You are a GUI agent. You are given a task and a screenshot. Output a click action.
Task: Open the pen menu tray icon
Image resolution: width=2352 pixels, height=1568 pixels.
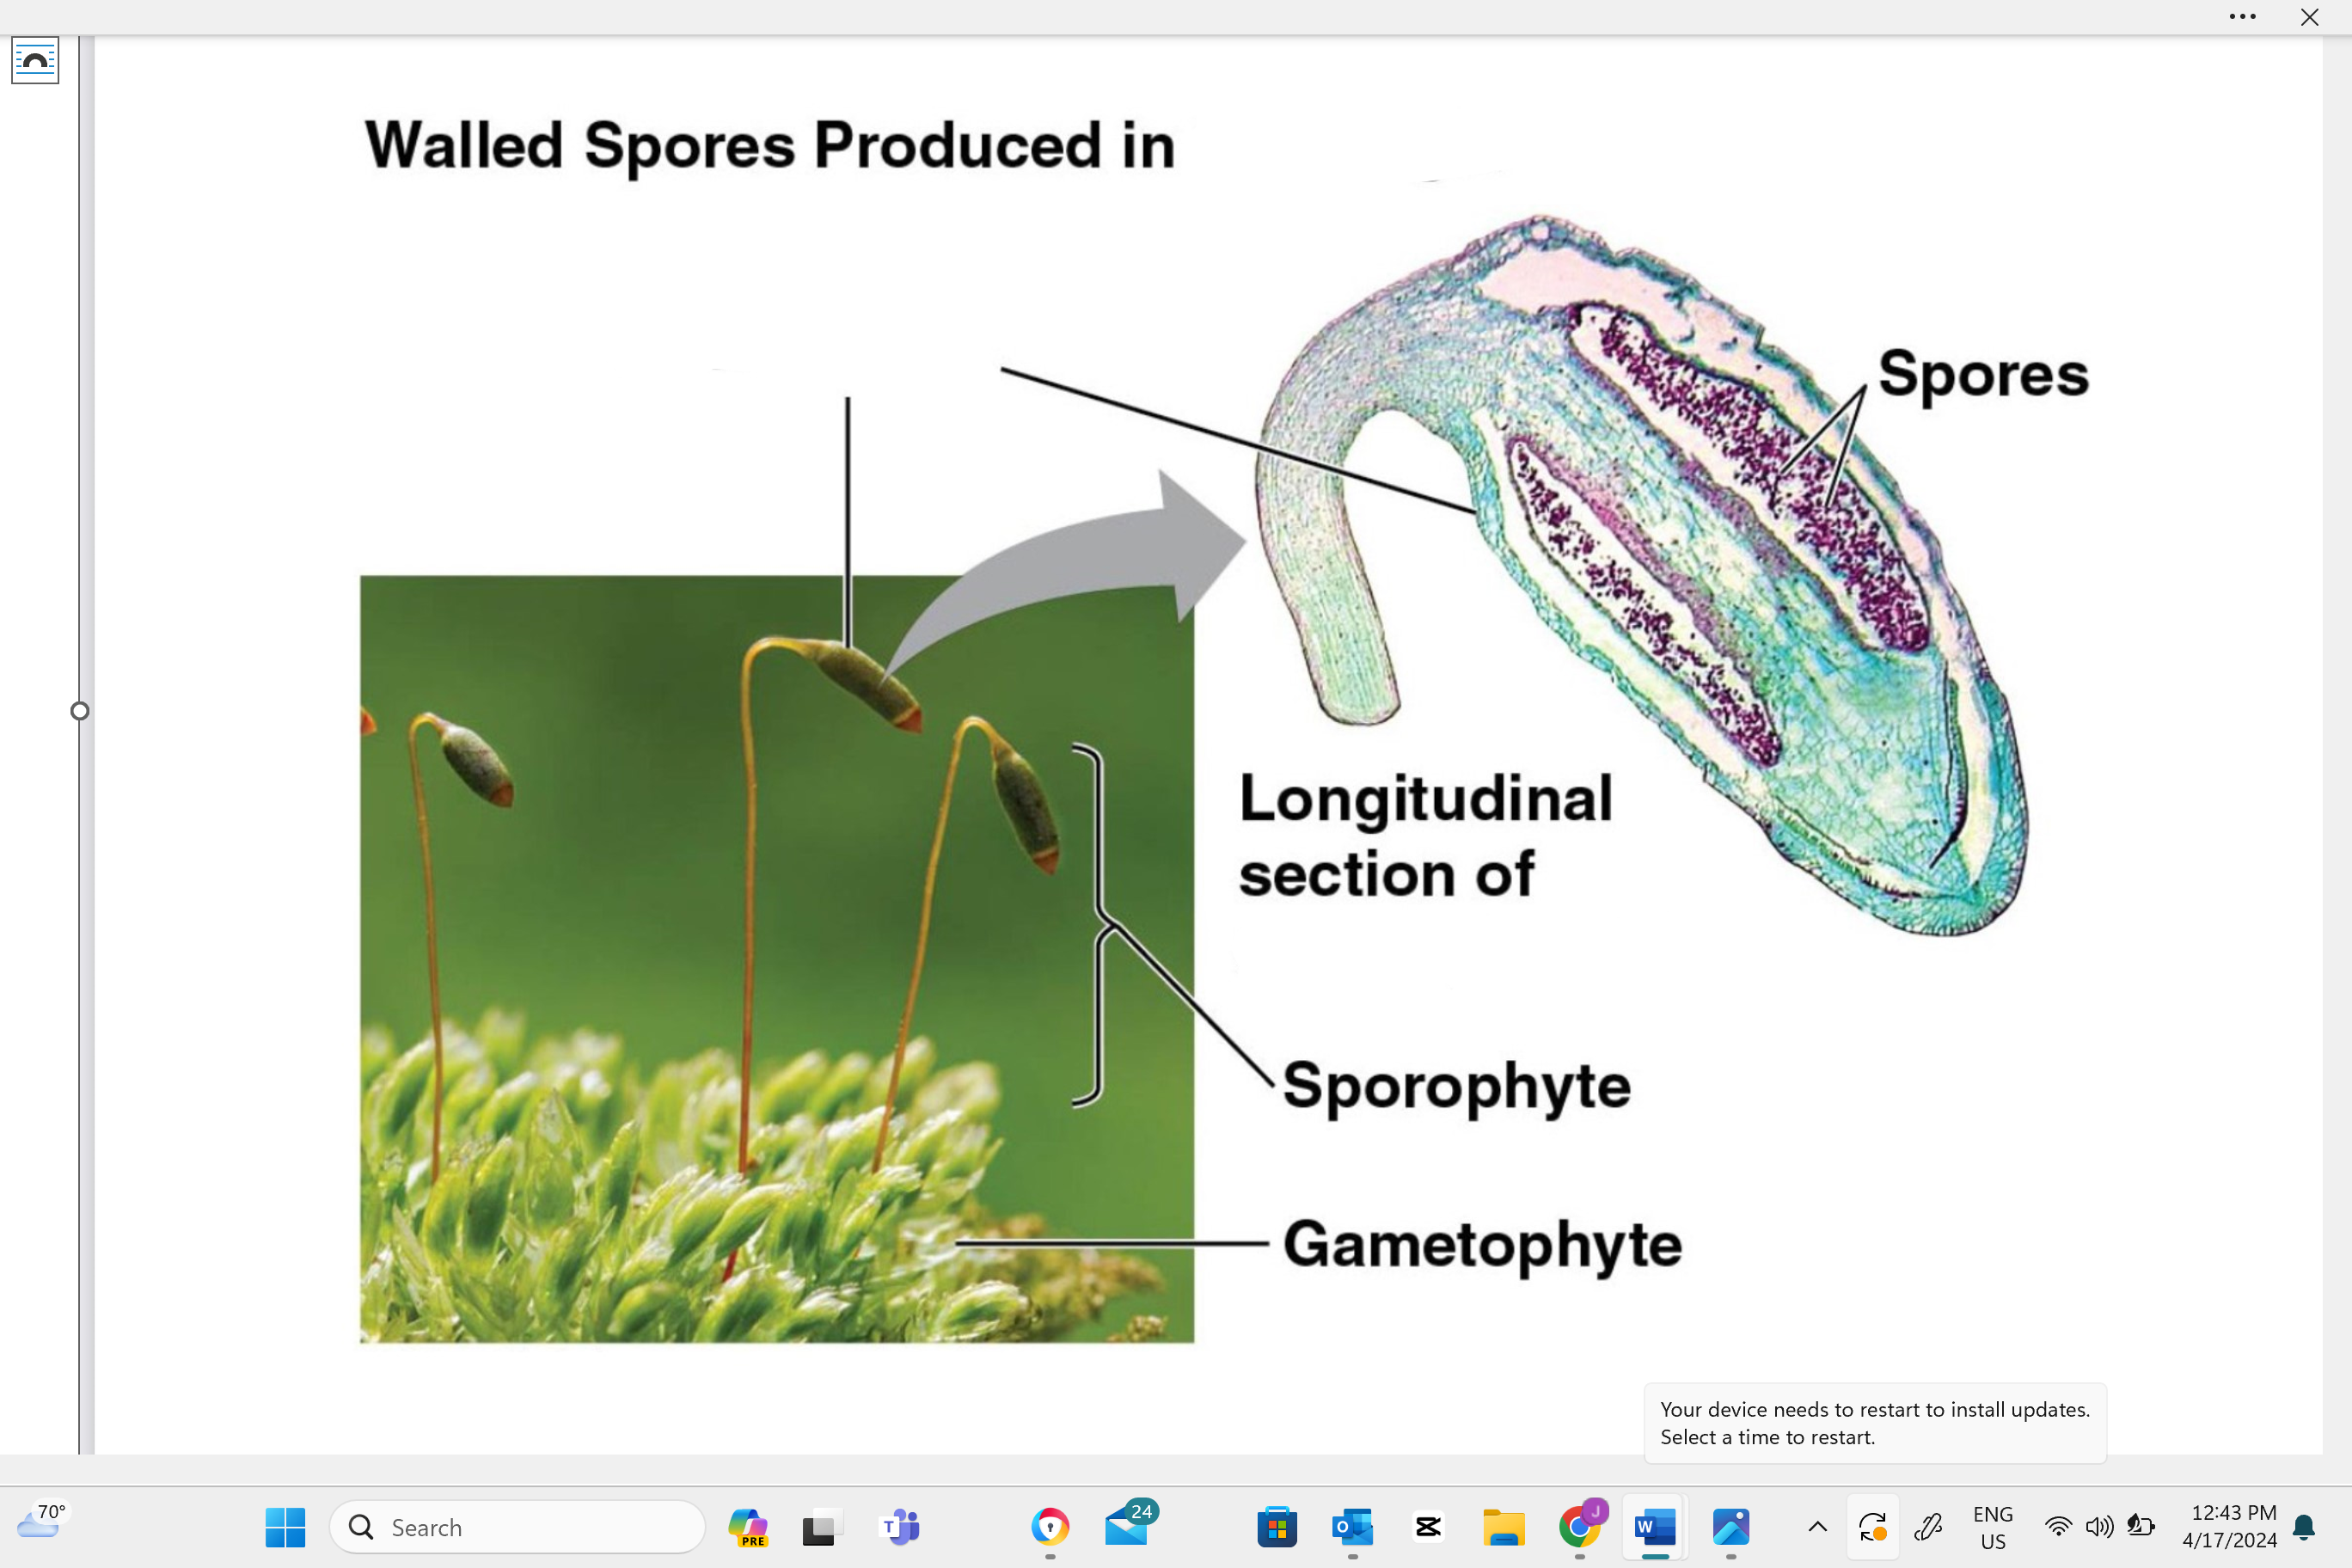1927,1527
